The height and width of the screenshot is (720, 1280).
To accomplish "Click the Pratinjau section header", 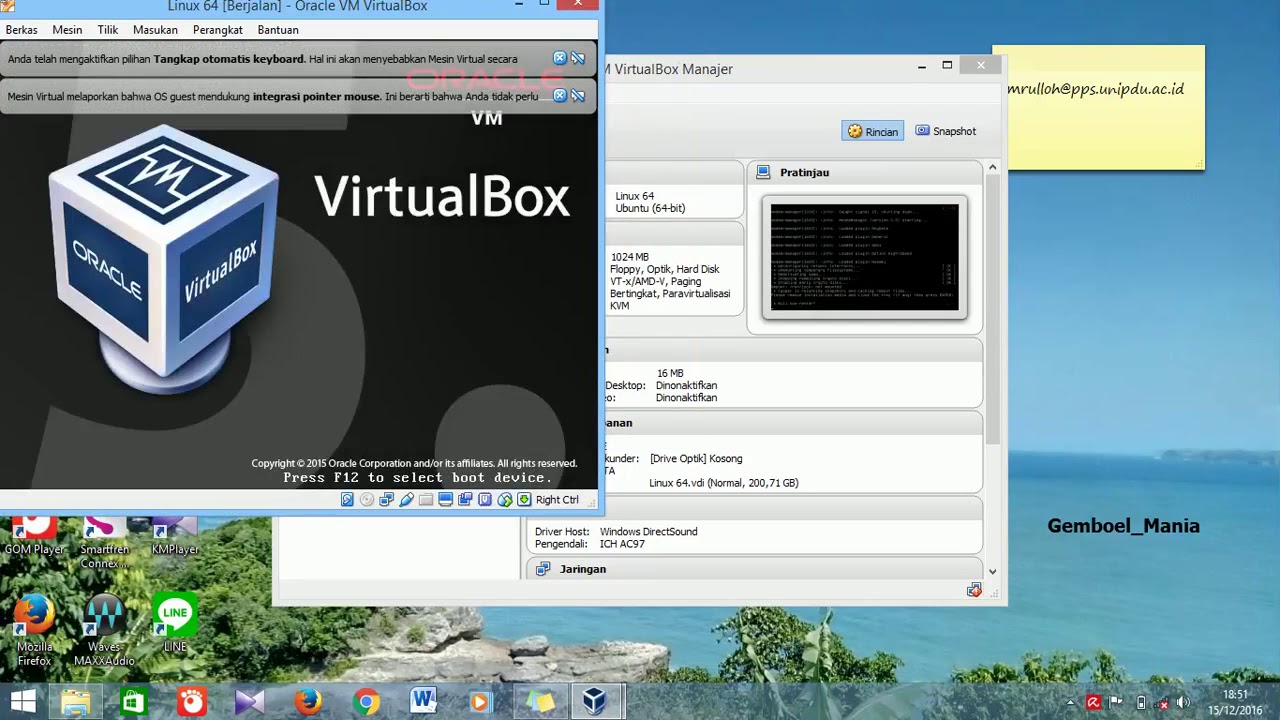I will point(864,172).
